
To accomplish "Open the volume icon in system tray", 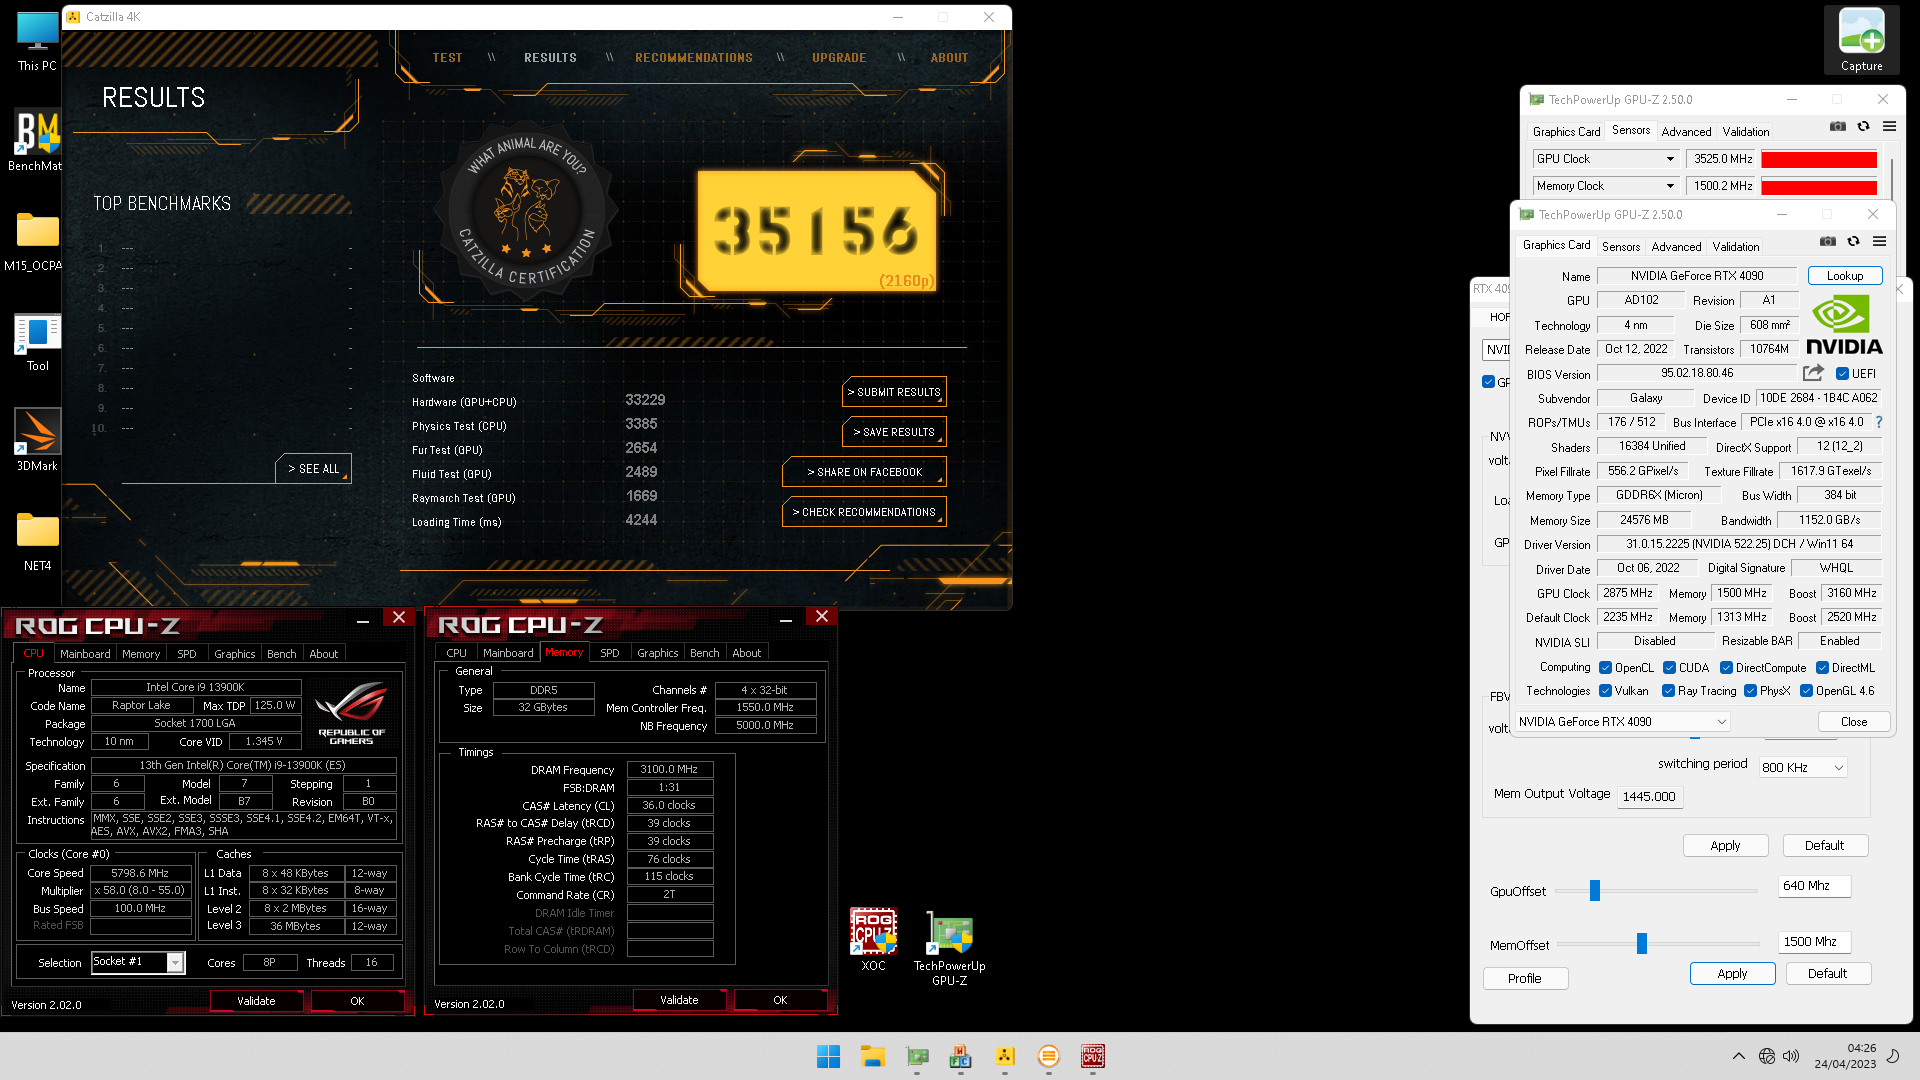I will coord(1790,1056).
